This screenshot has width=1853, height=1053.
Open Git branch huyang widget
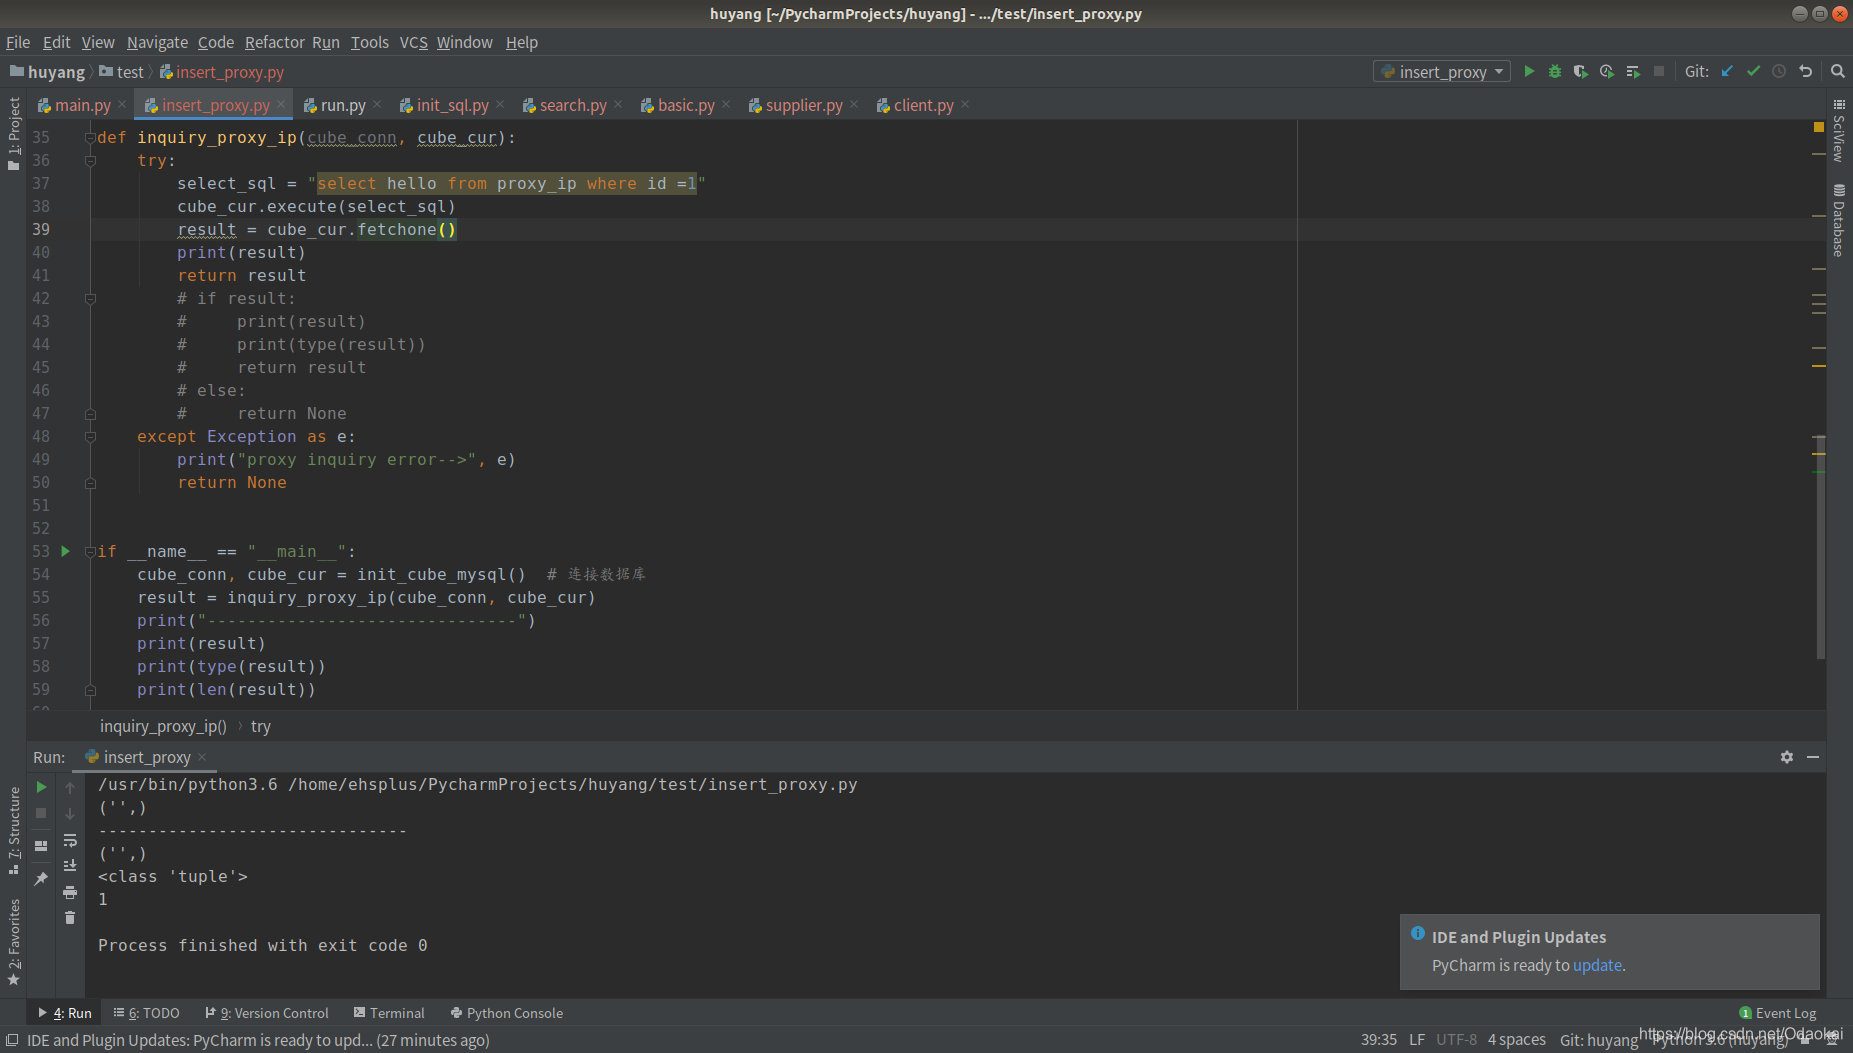[1599, 1040]
